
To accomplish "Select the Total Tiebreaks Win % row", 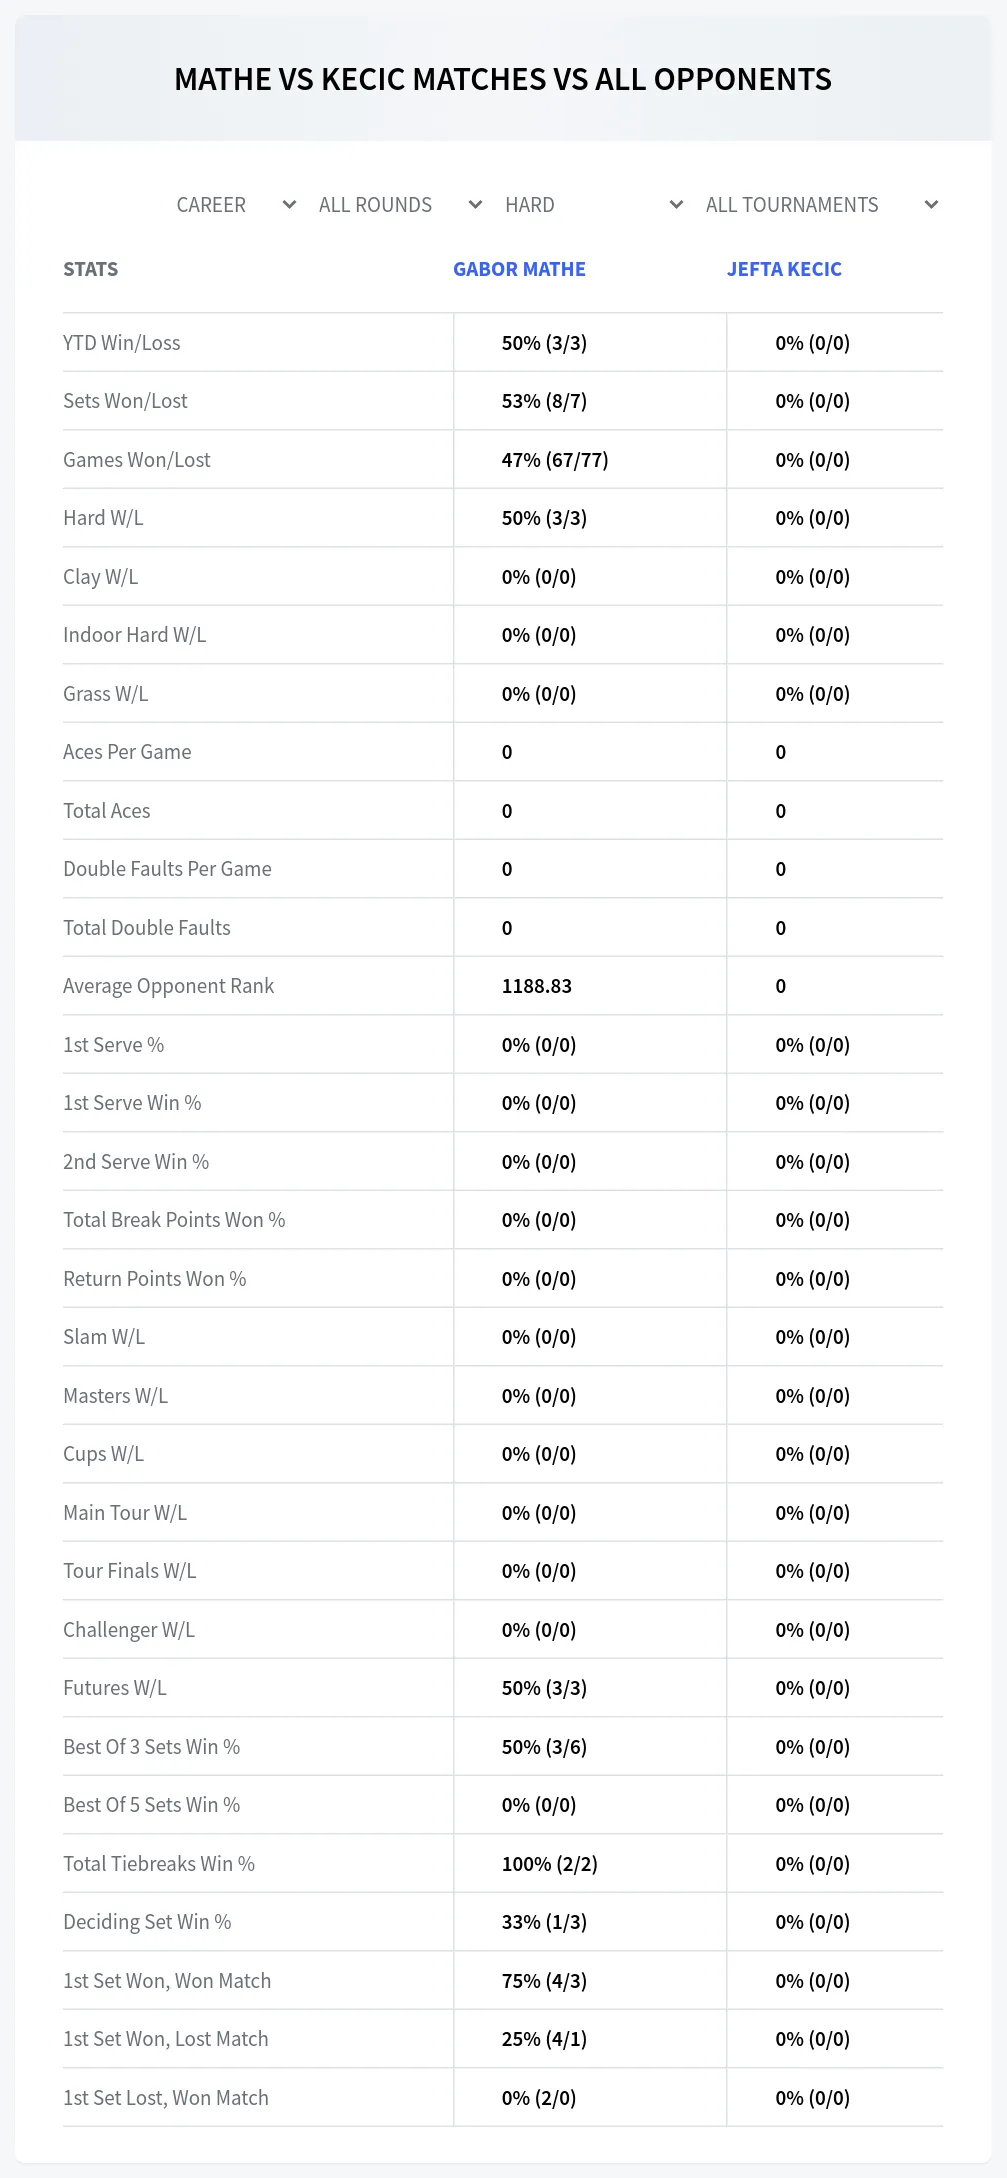I will (503, 1863).
